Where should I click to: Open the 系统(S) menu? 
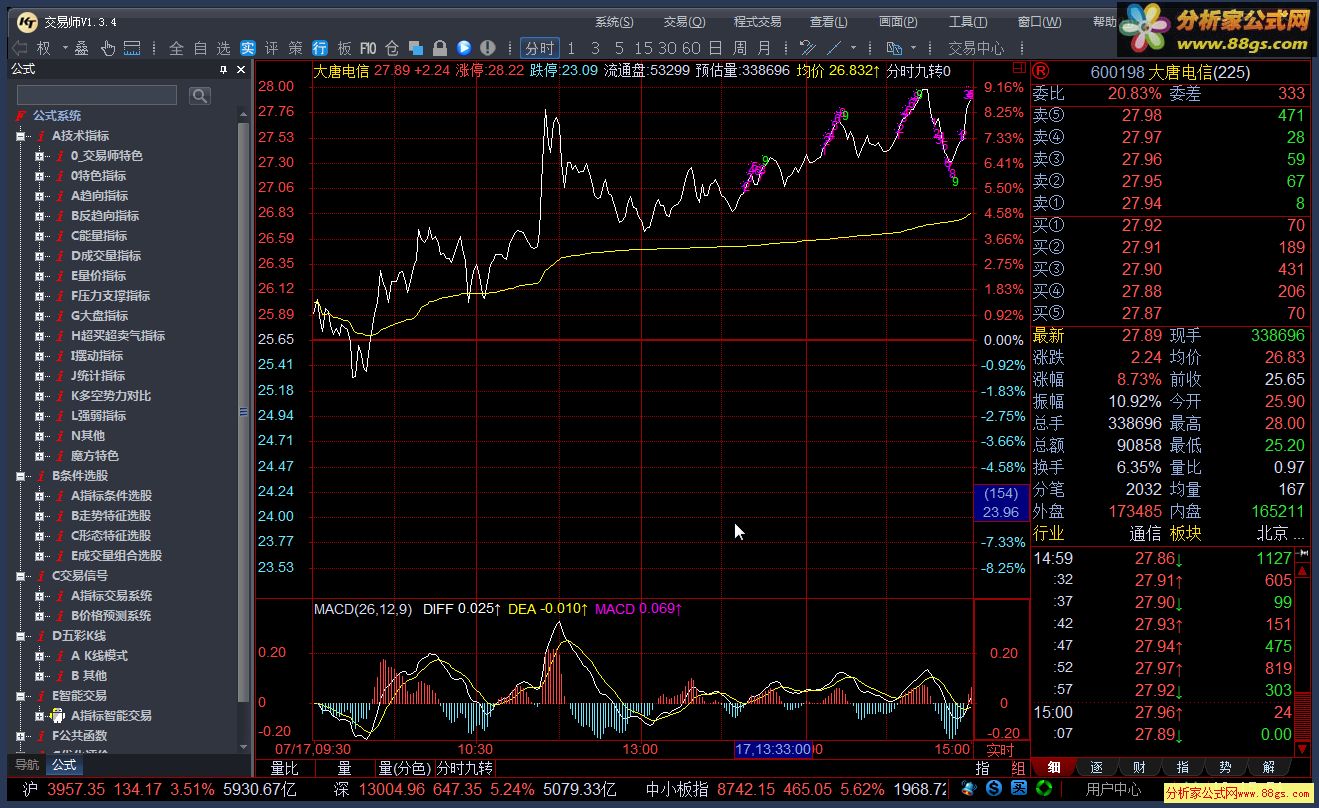[x=614, y=22]
